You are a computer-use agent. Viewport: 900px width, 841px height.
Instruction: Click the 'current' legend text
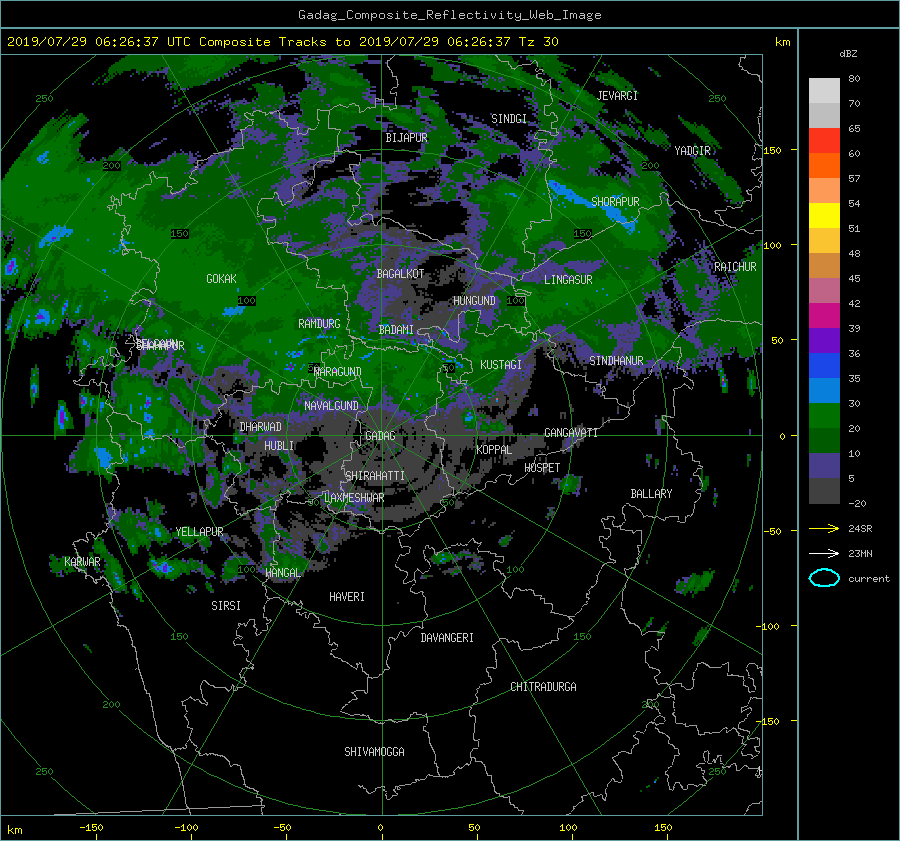click(x=868, y=579)
